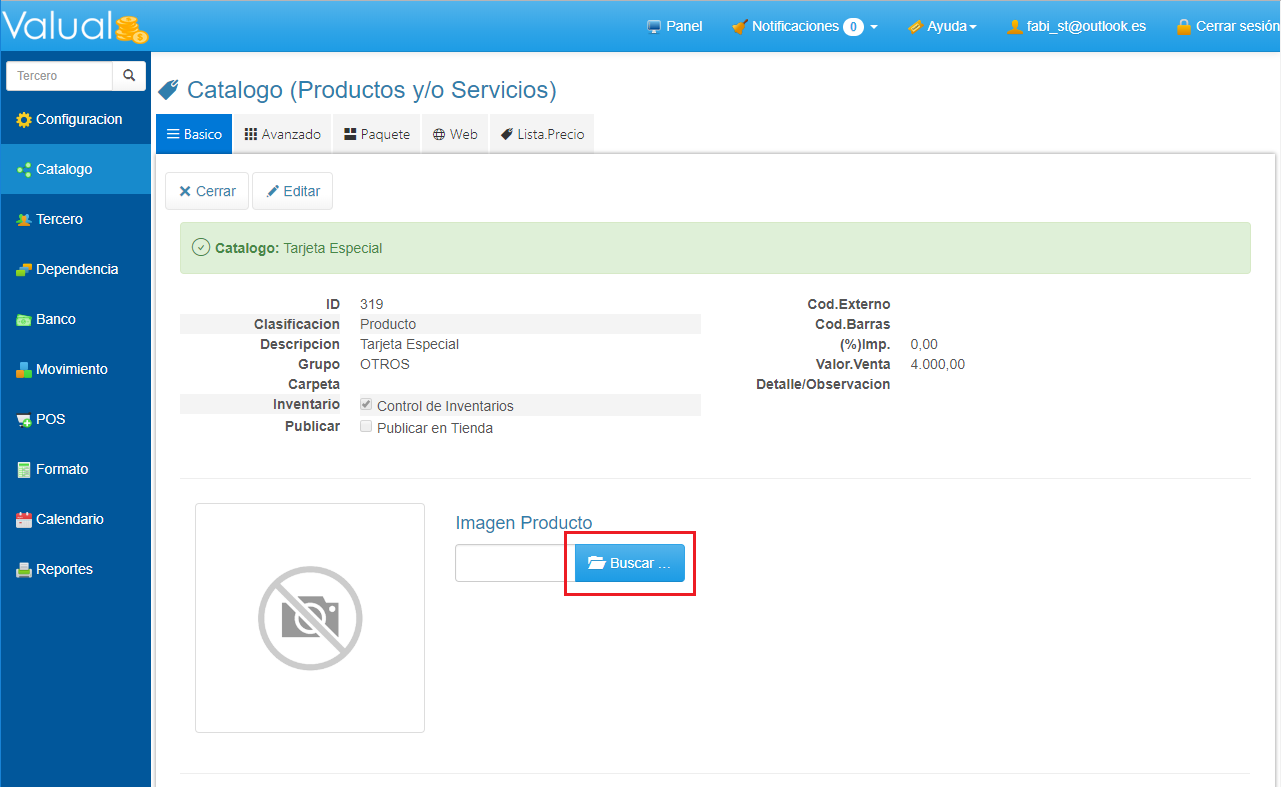Expand the Notificaciones dropdown
The height and width of the screenshot is (787, 1281).
pyautogui.click(x=804, y=27)
